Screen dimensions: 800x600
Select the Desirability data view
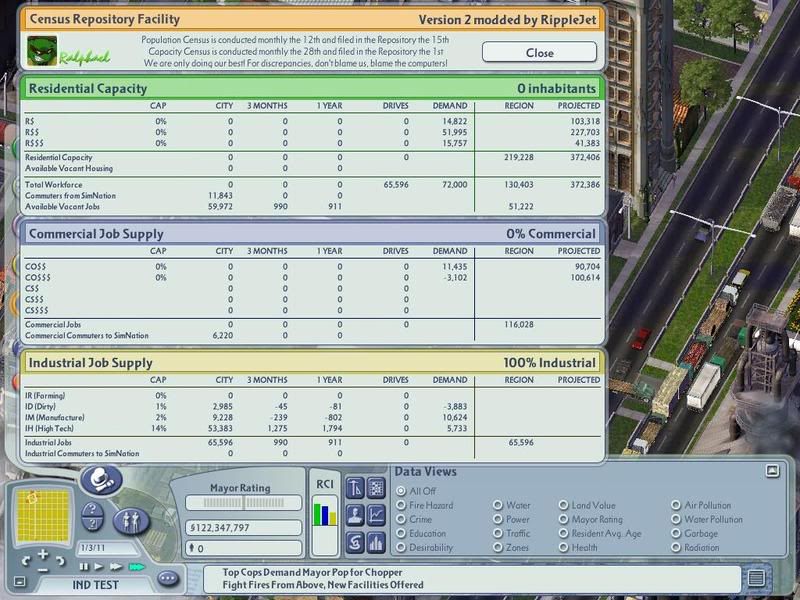pos(401,547)
